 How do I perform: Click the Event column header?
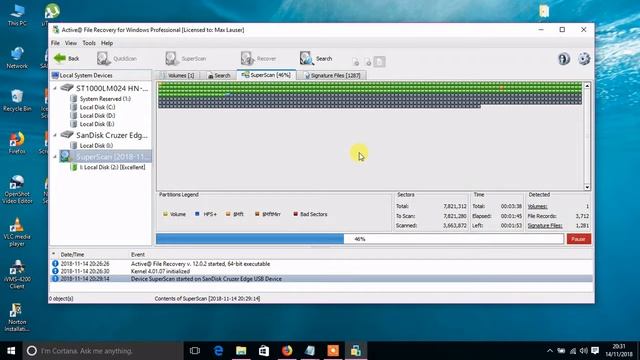click(x=138, y=254)
